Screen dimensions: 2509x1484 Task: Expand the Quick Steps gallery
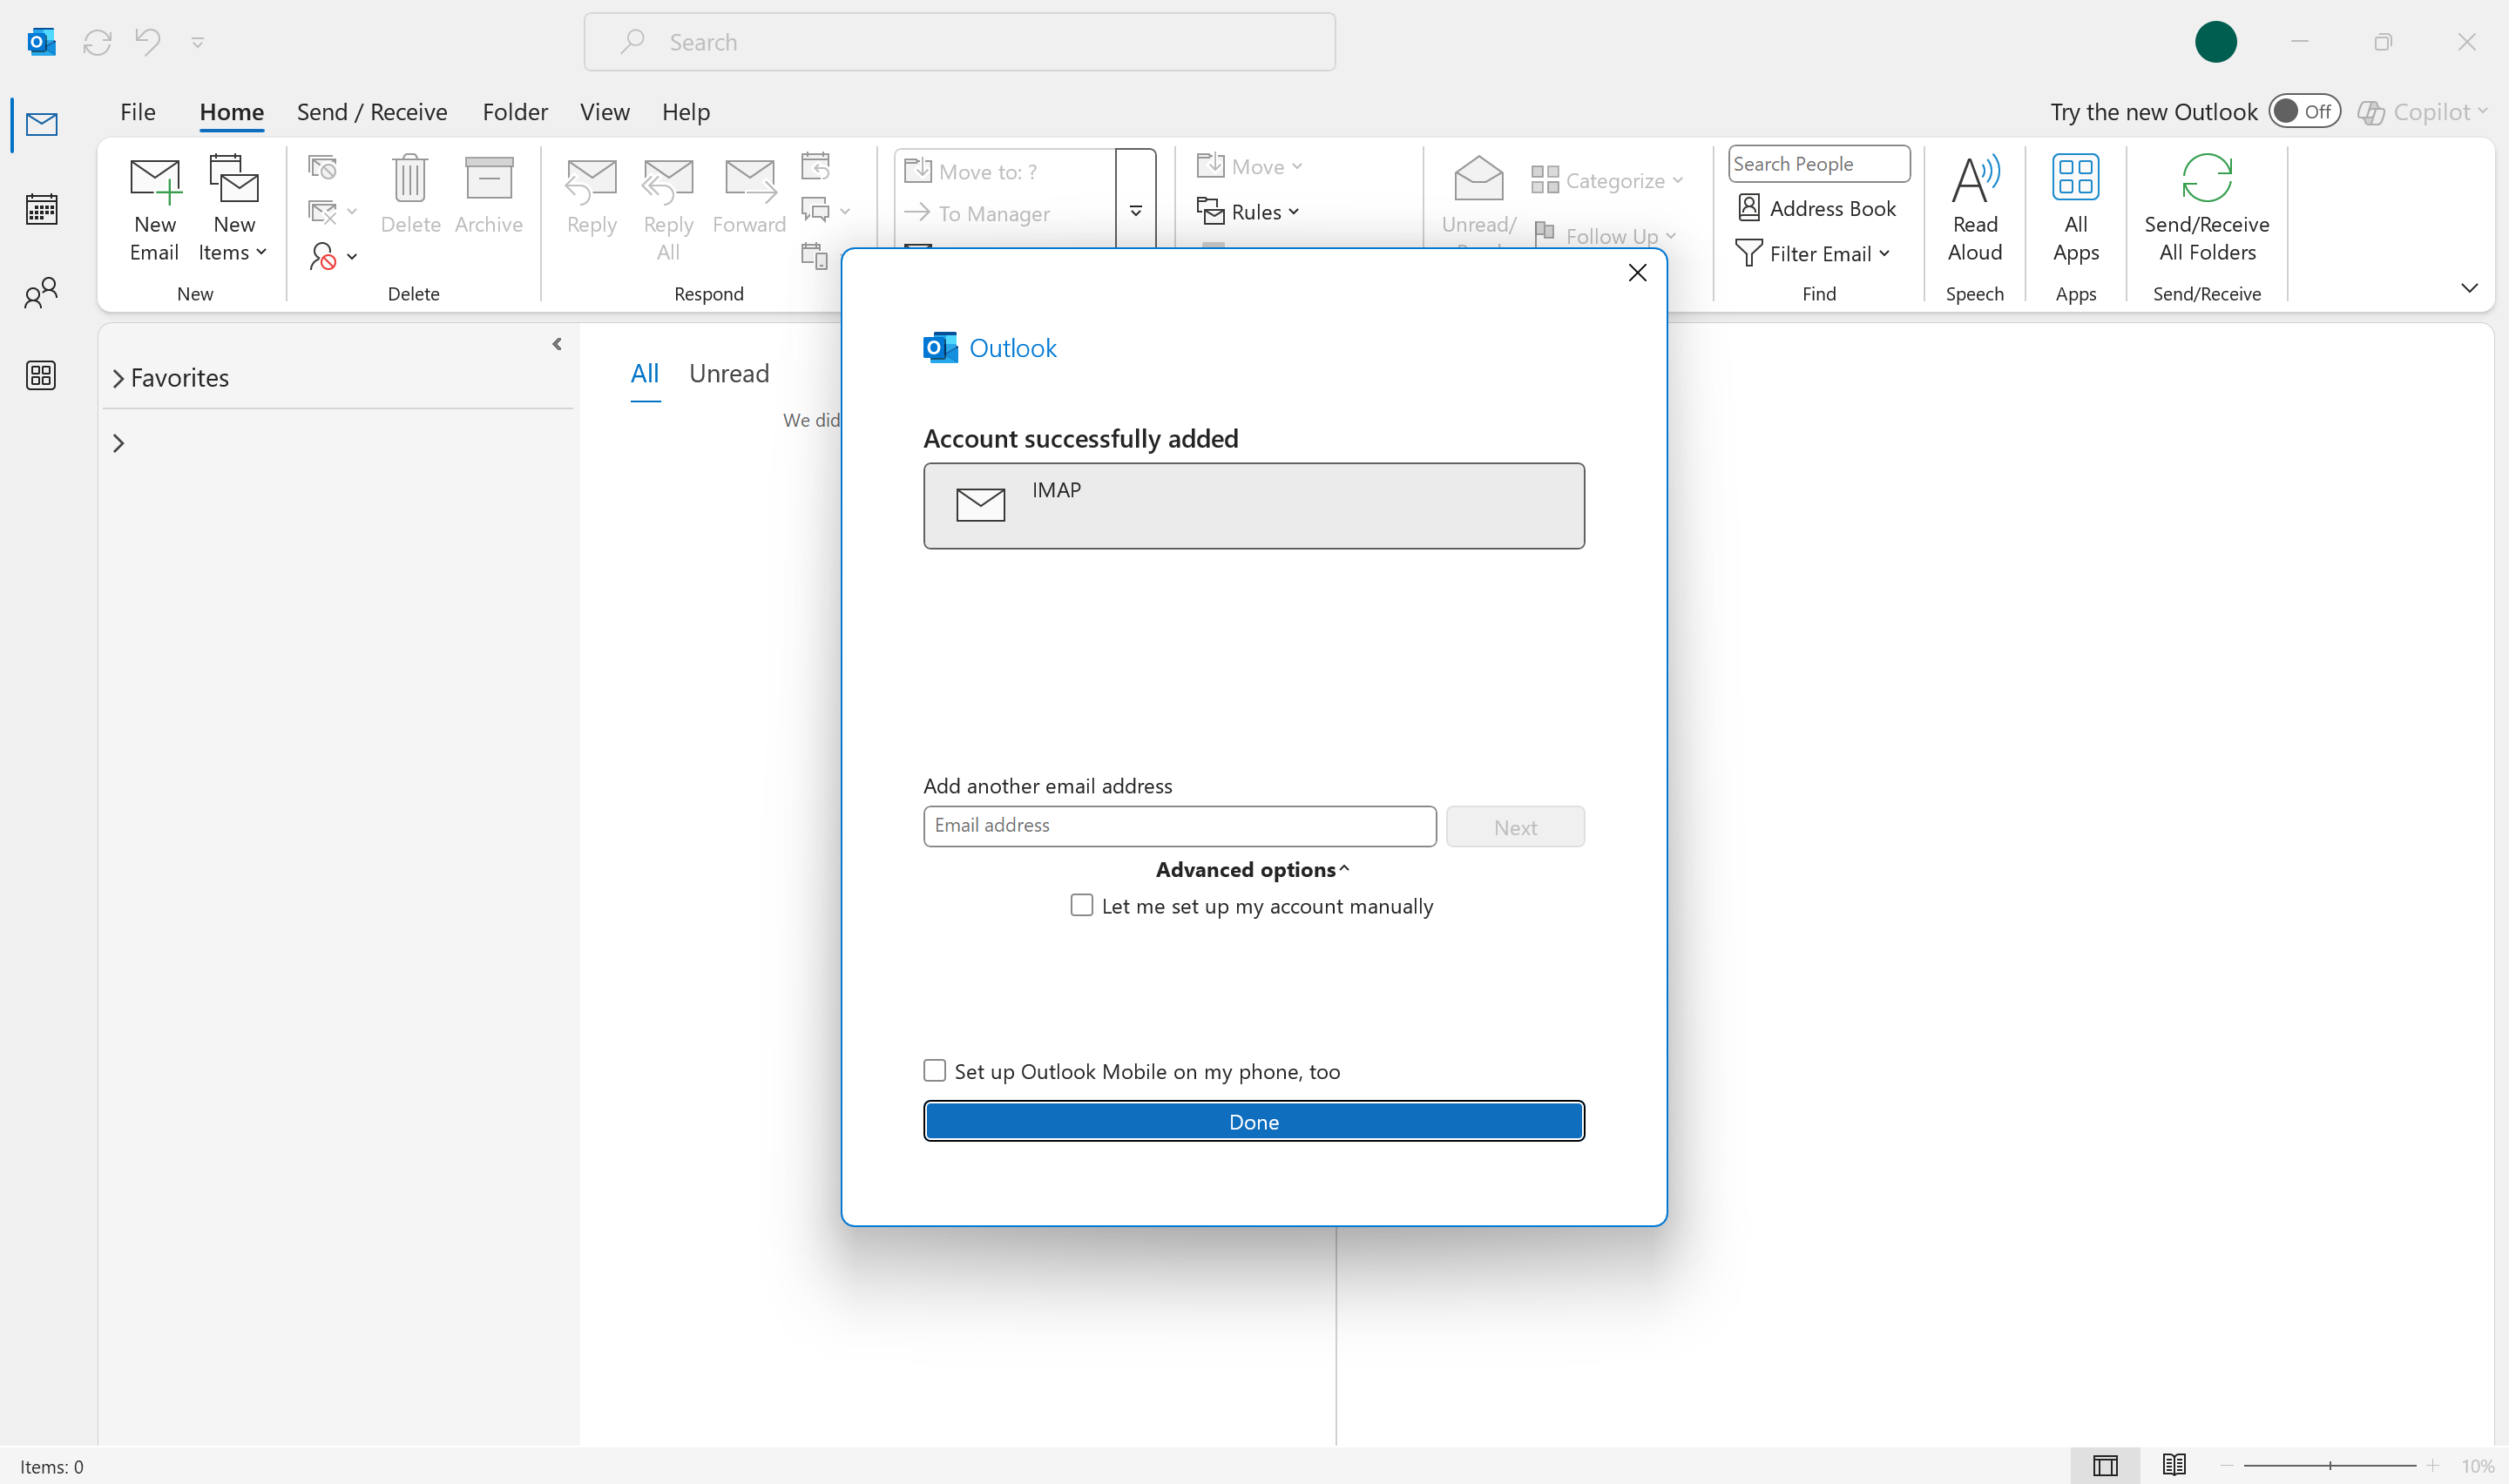click(x=1136, y=211)
